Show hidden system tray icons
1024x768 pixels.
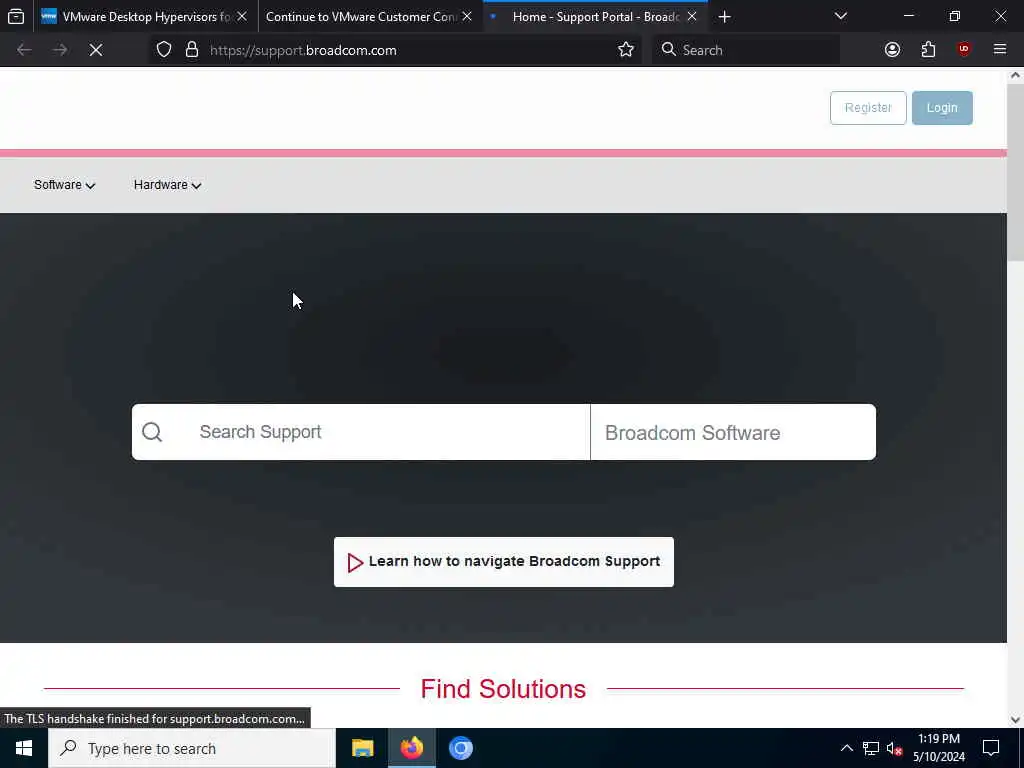(x=846, y=748)
